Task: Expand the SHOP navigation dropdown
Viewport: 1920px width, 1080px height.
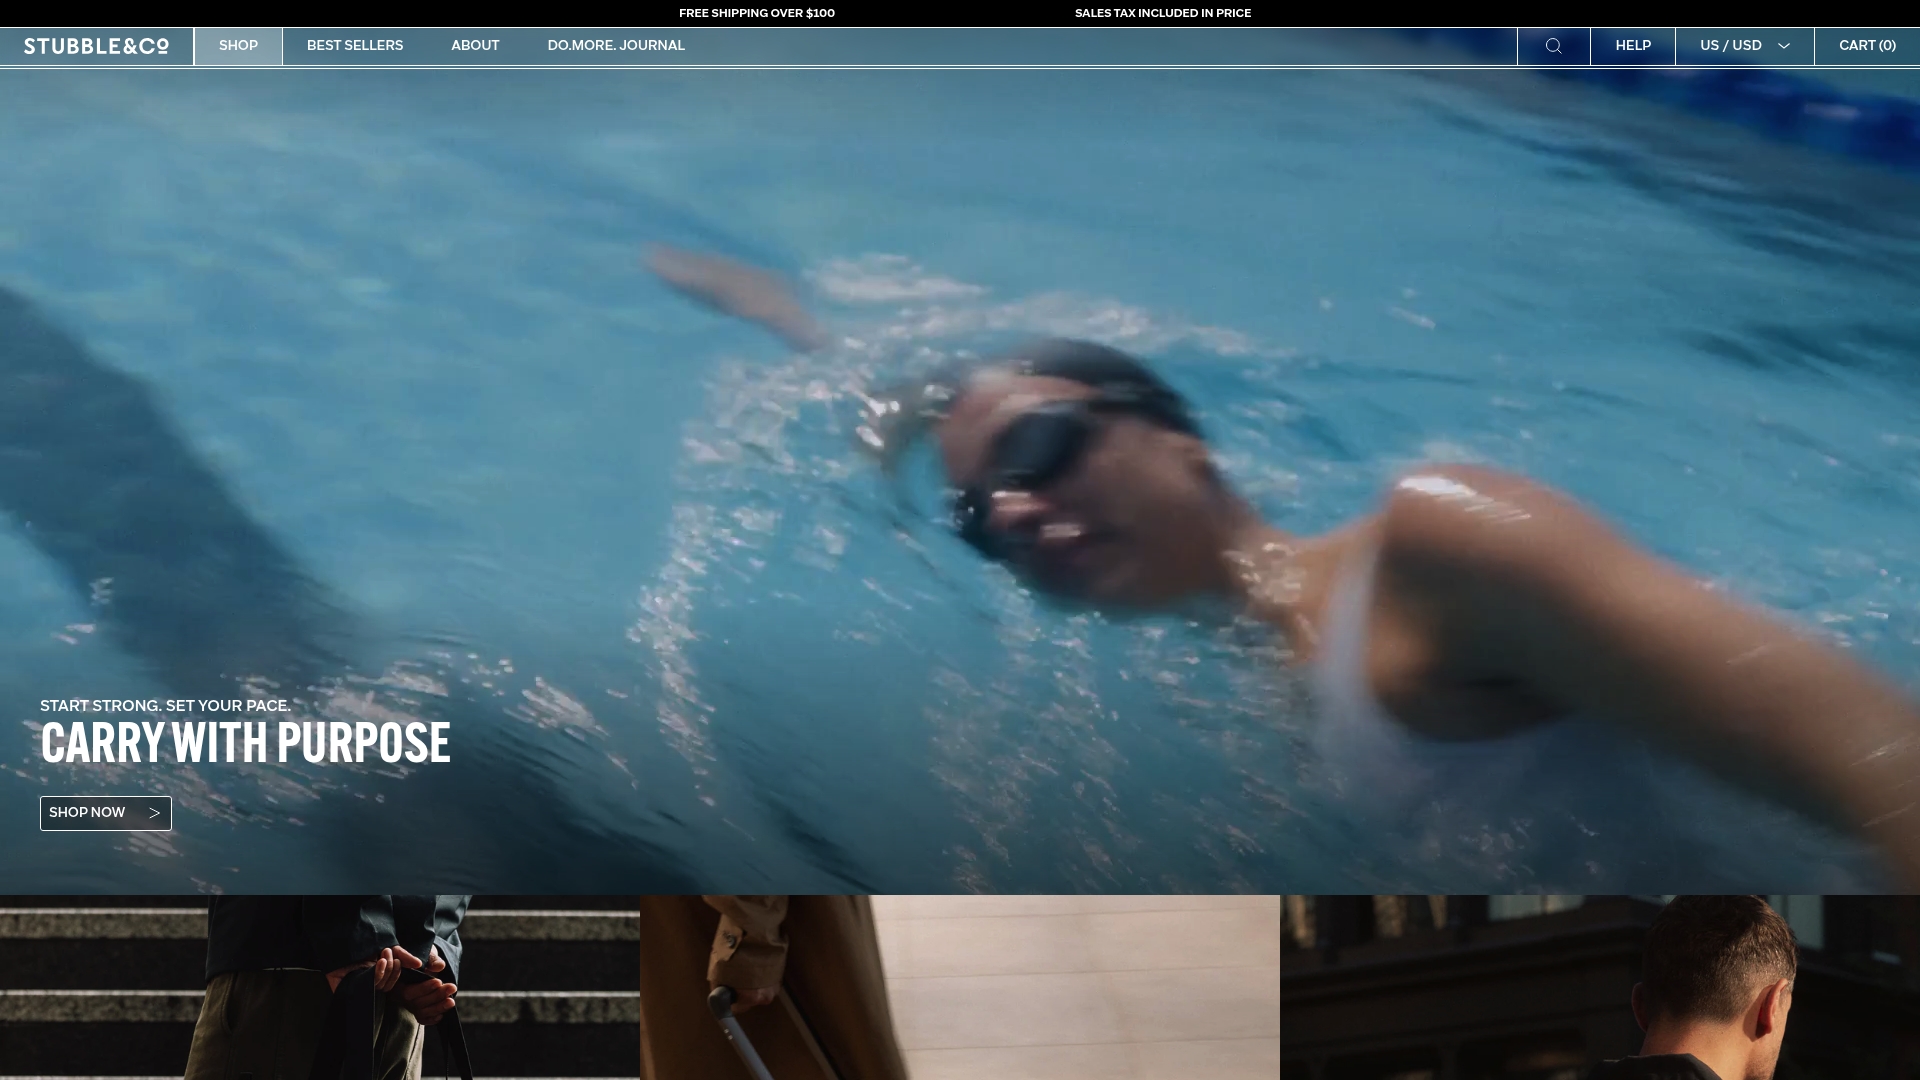Action: point(238,45)
